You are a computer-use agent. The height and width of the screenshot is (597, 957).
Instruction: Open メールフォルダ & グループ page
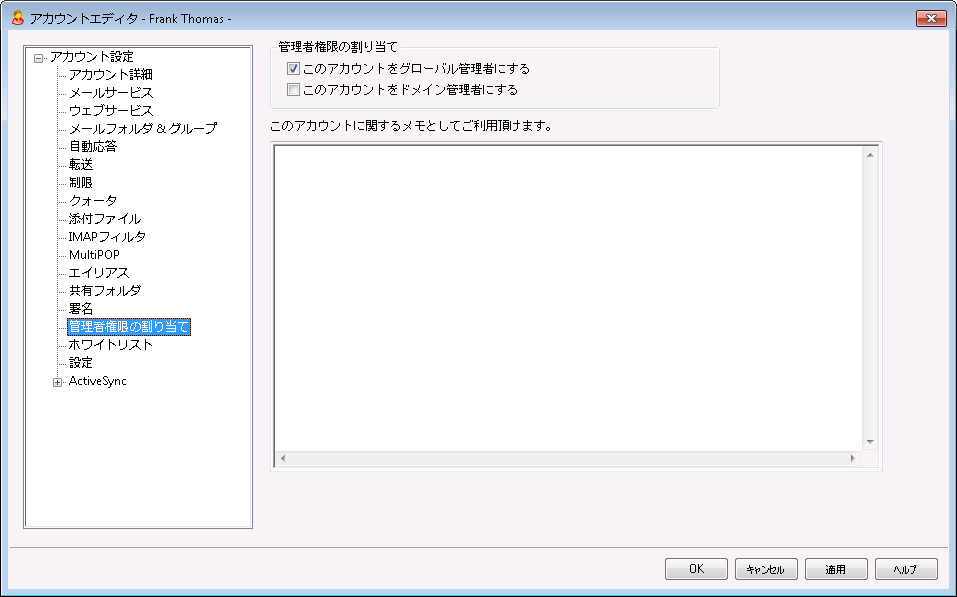142,128
